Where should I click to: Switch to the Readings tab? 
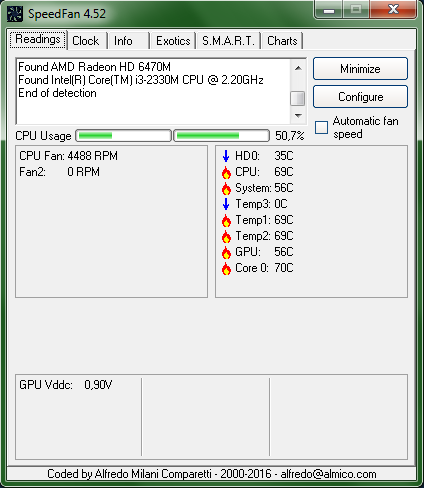(x=38, y=40)
